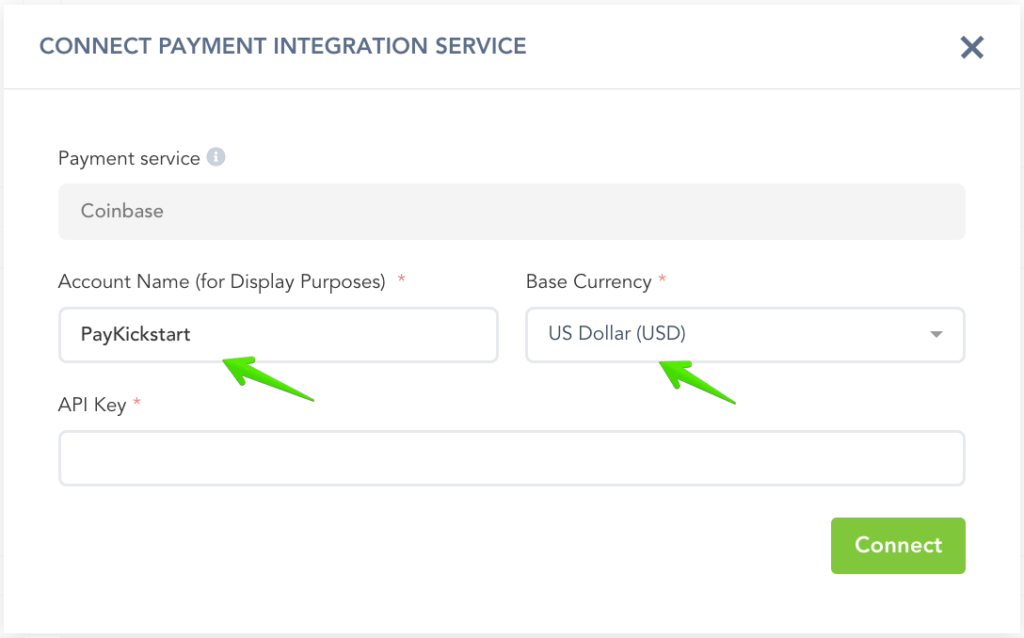
Task: Click the Payment service info icon
Action: [216, 157]
